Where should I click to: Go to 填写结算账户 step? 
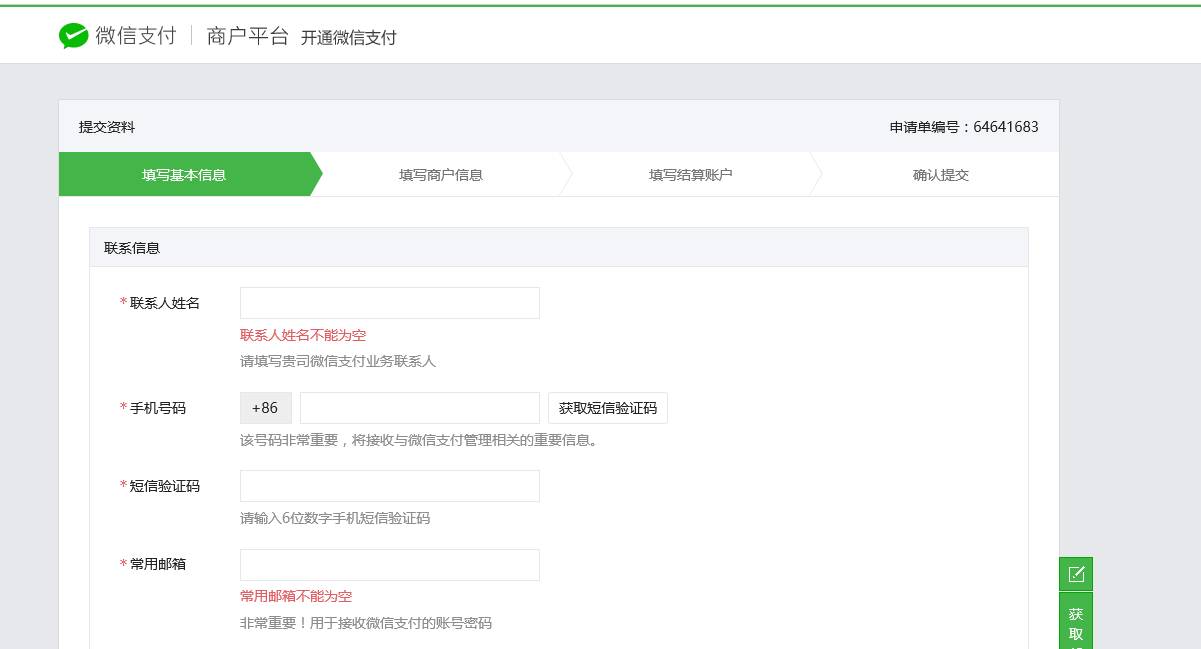(691, 175)
